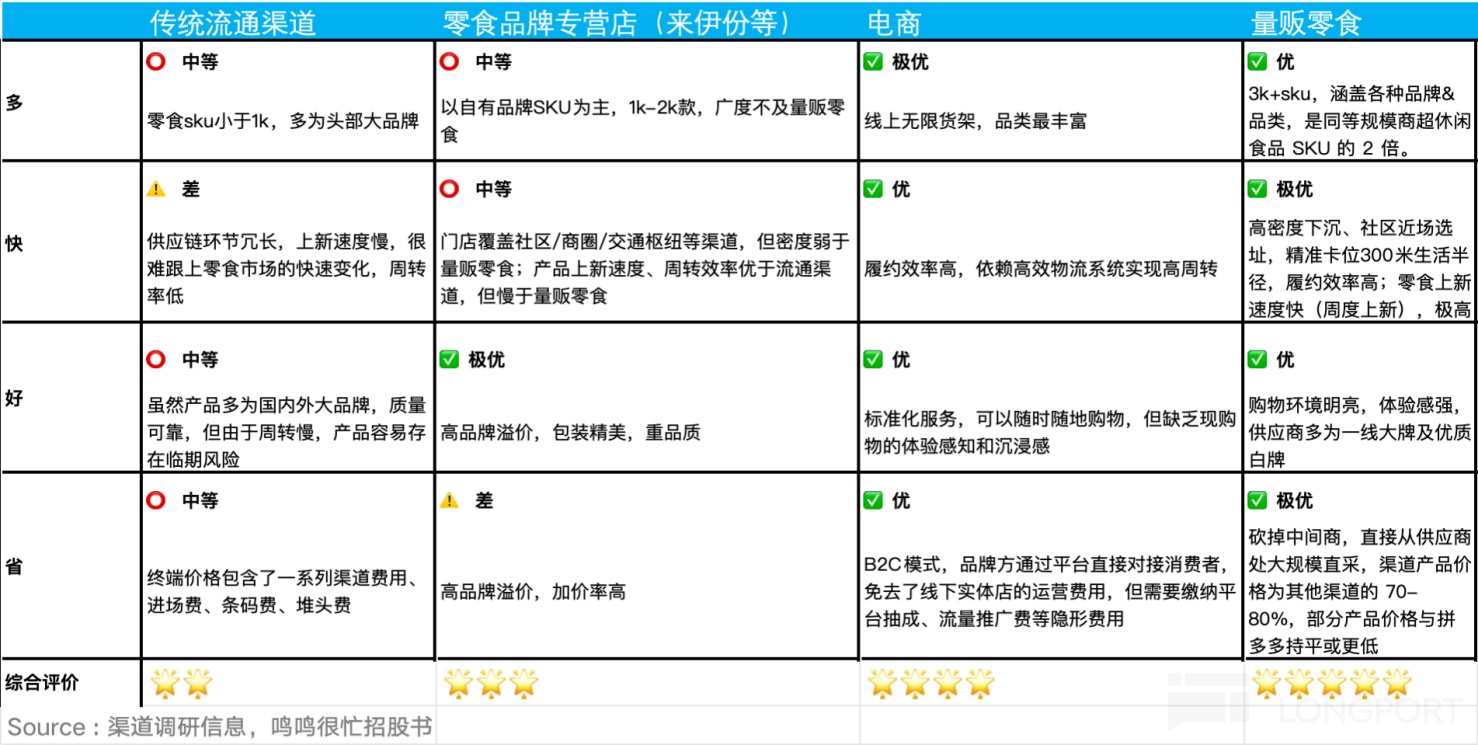Click the 省 row label
1478x745 pixels.
click(14, 567)
